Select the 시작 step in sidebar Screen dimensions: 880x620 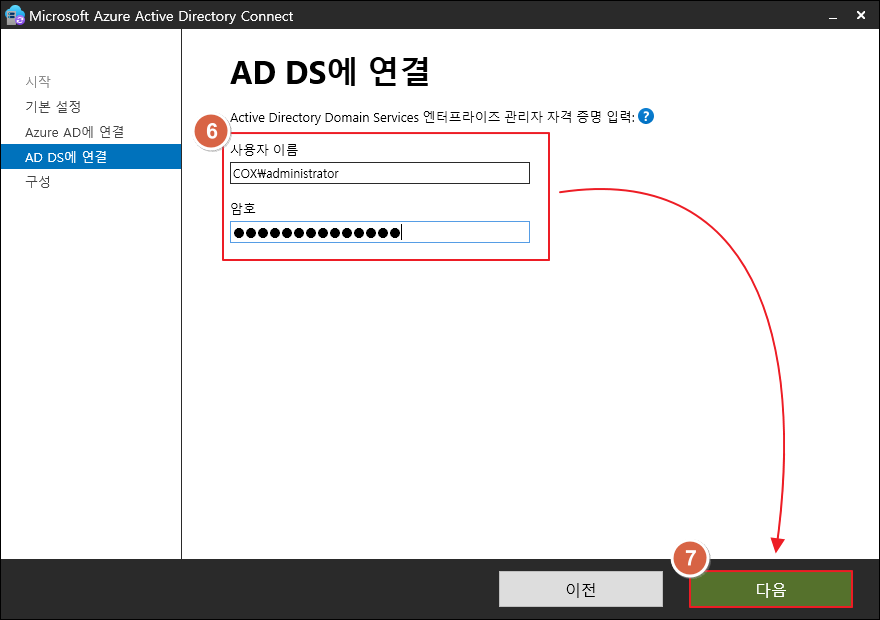pos(38,81)
